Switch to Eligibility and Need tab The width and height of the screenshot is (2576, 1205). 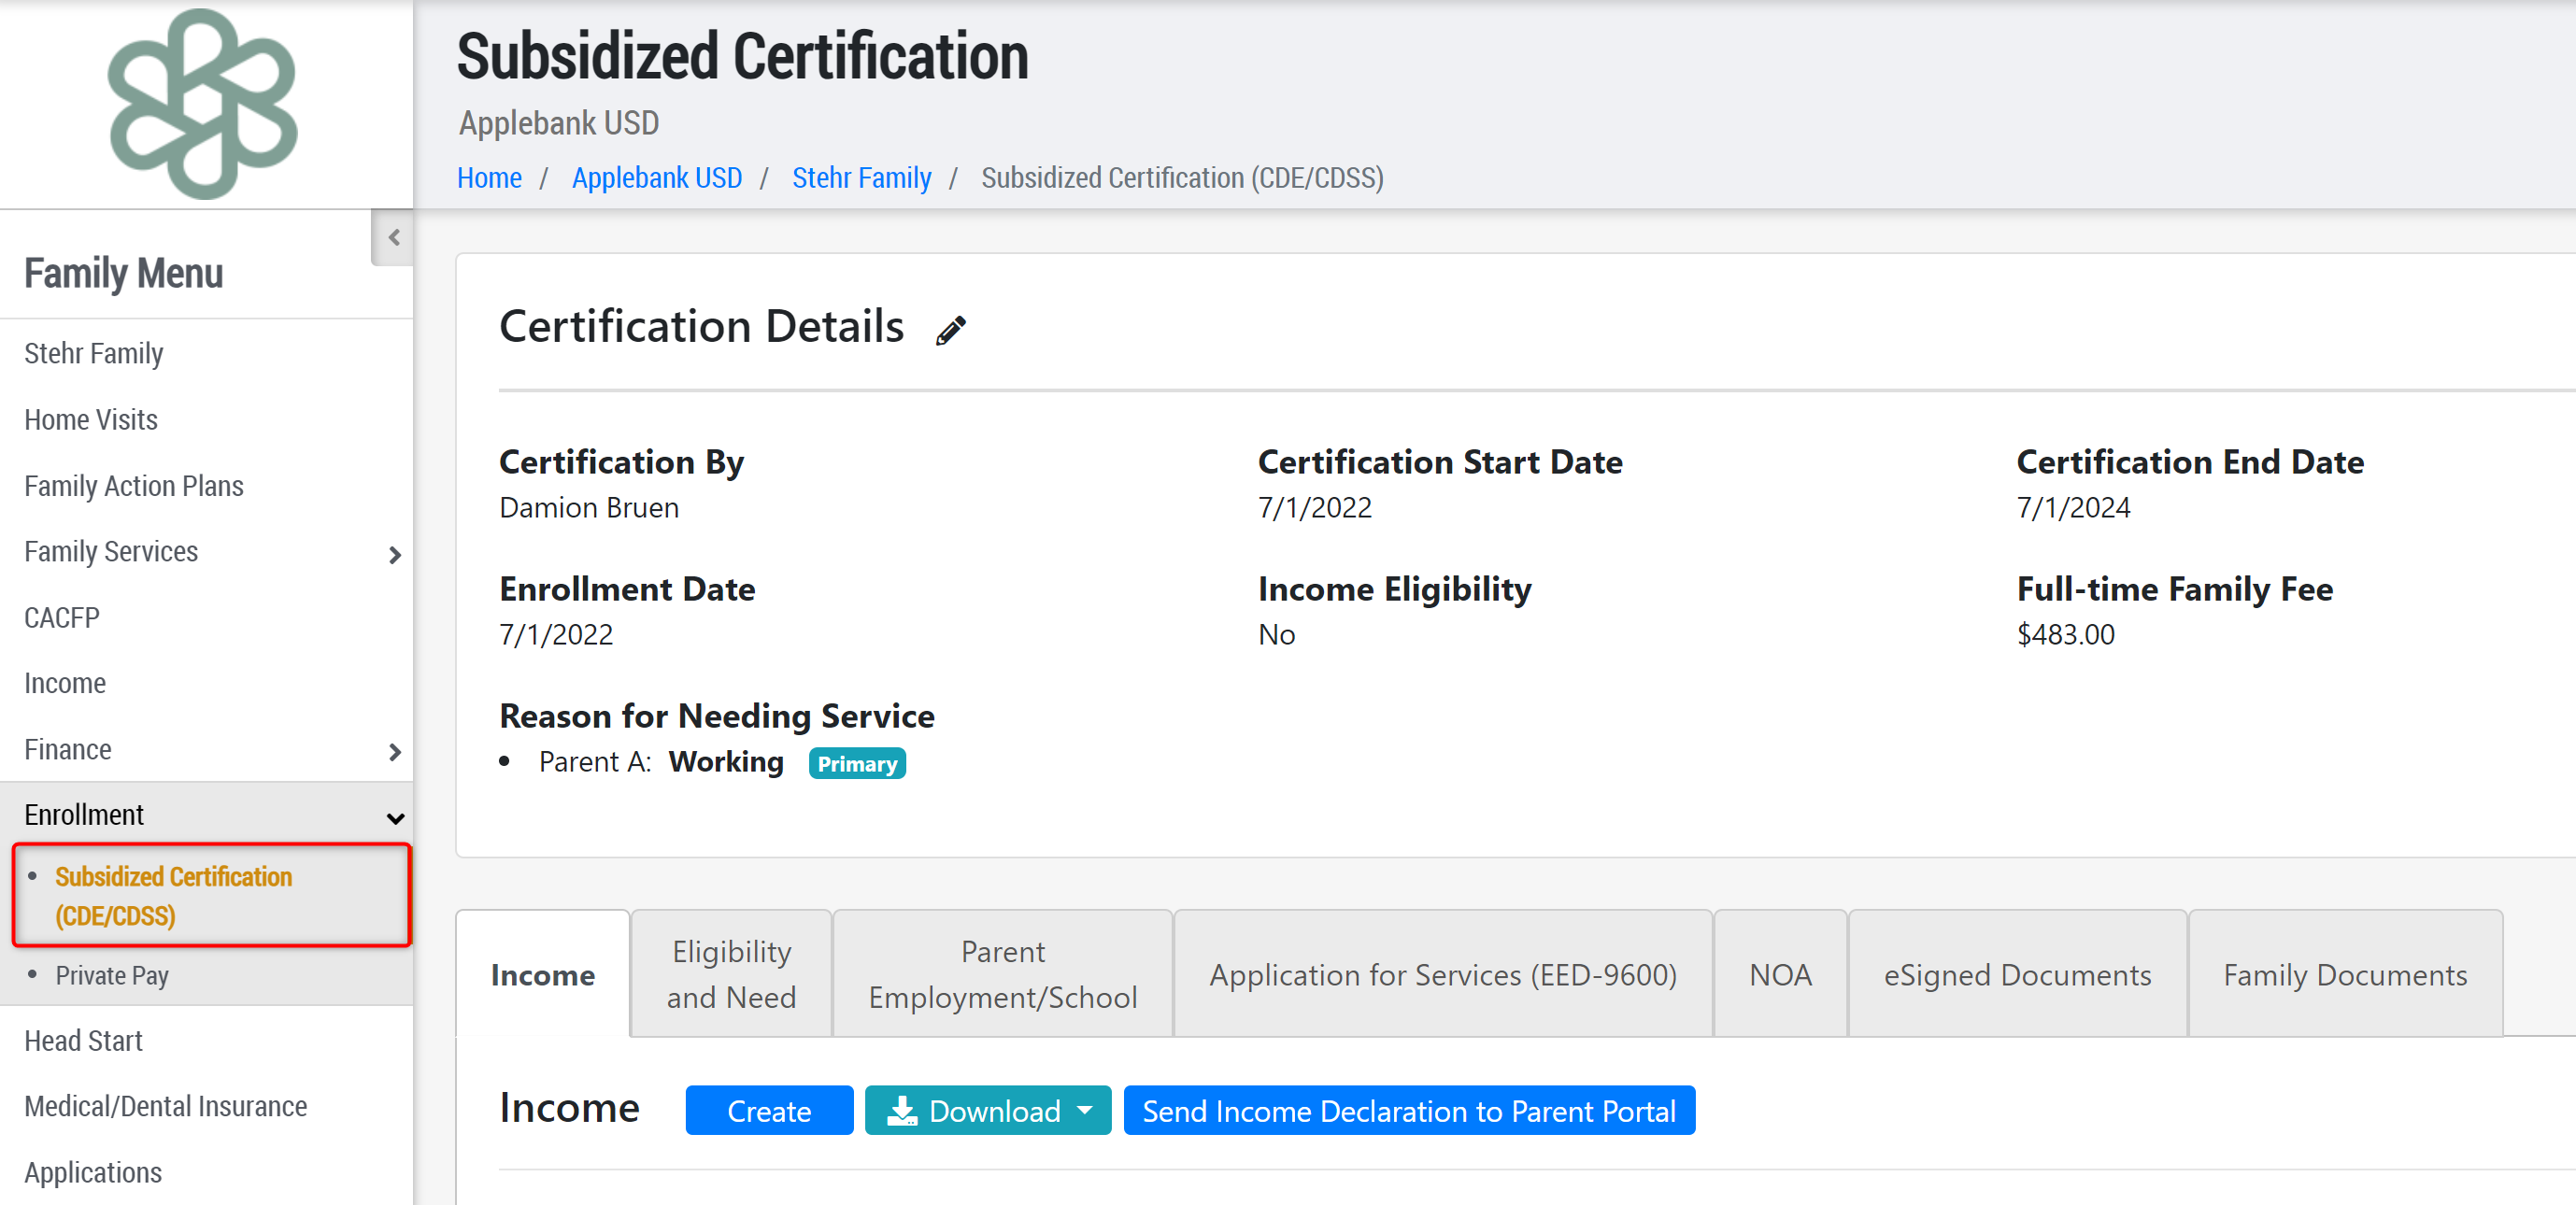[x=731, y=974]
